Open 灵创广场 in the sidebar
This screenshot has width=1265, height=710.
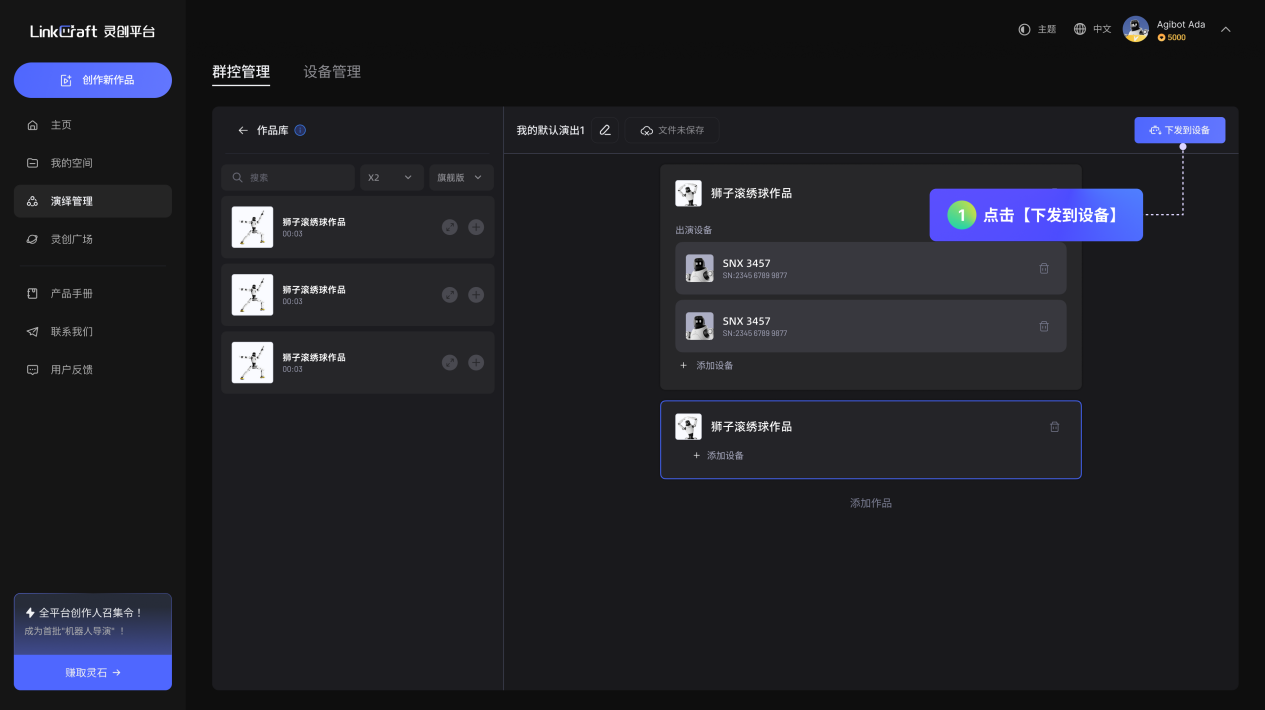[x=72, y=239]
